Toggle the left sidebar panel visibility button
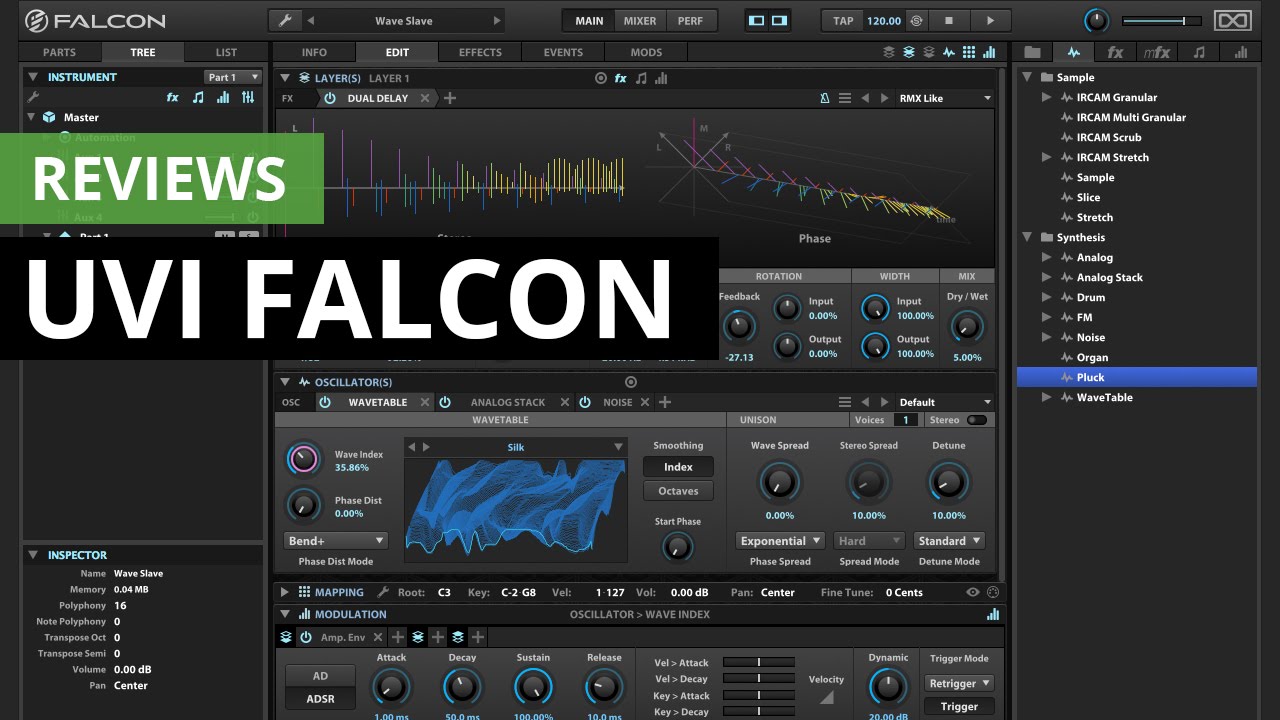This screenshot has width=1280, height=720. pyautogui.click(x=757, y=20)
